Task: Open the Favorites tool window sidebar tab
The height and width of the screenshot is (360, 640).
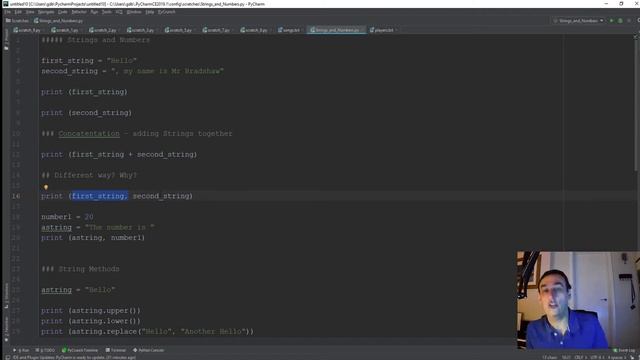Action: tap(6, 329)
